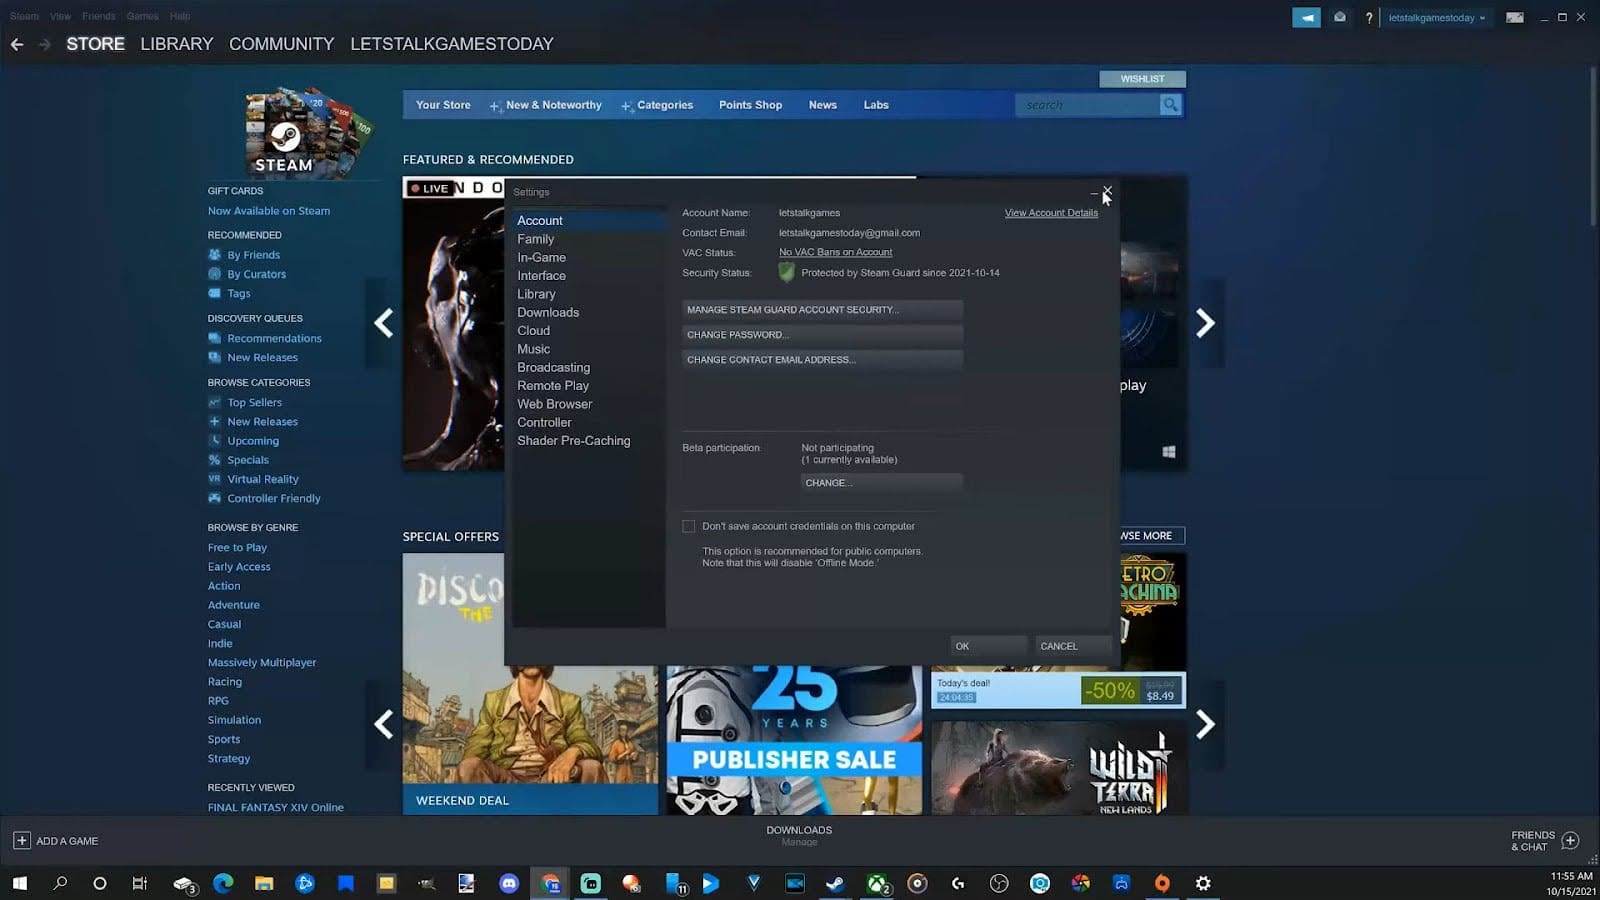
Task: Select In-Game settings category
Action: point(588,257)
